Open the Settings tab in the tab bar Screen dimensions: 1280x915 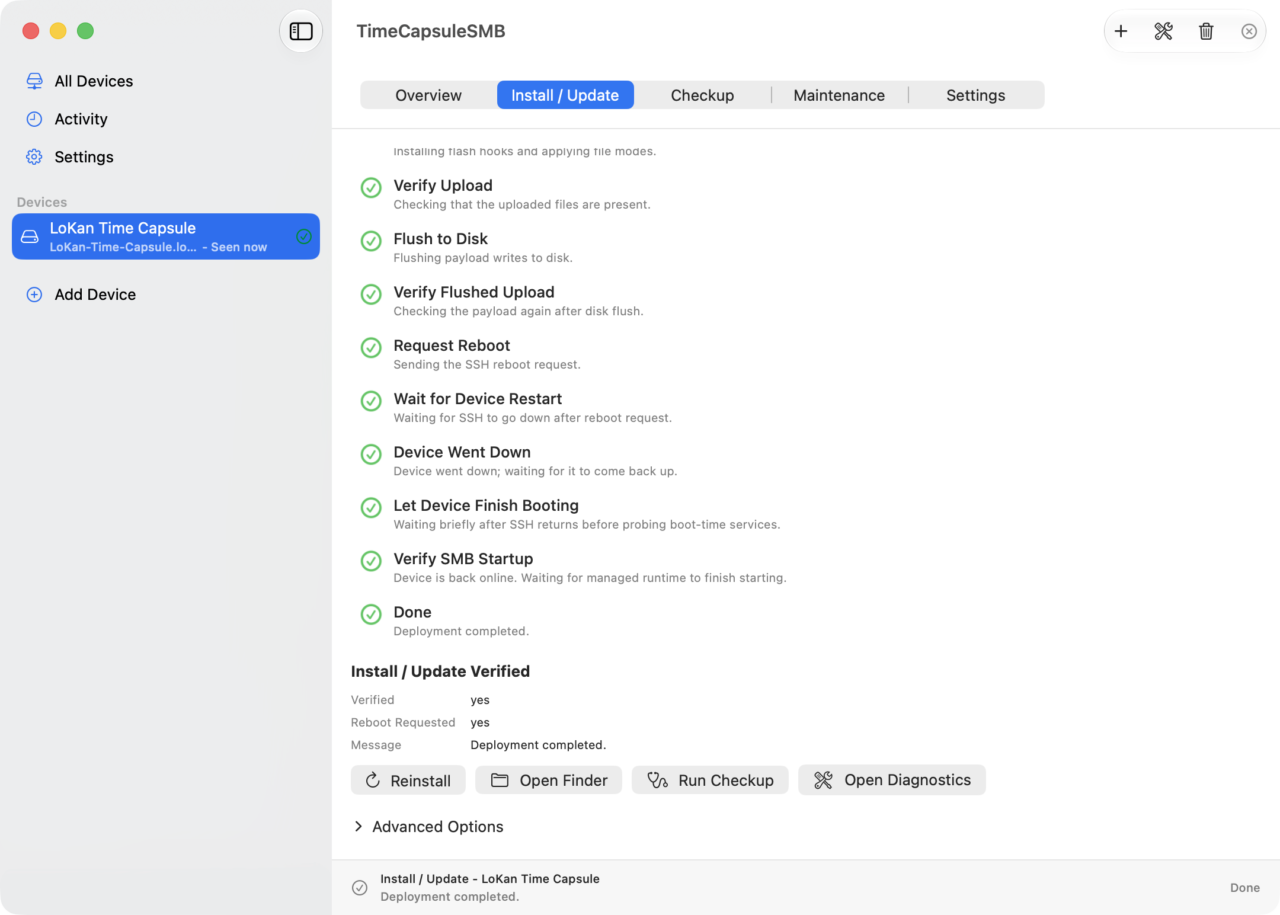pyautogui.click(x=975, y=95)
